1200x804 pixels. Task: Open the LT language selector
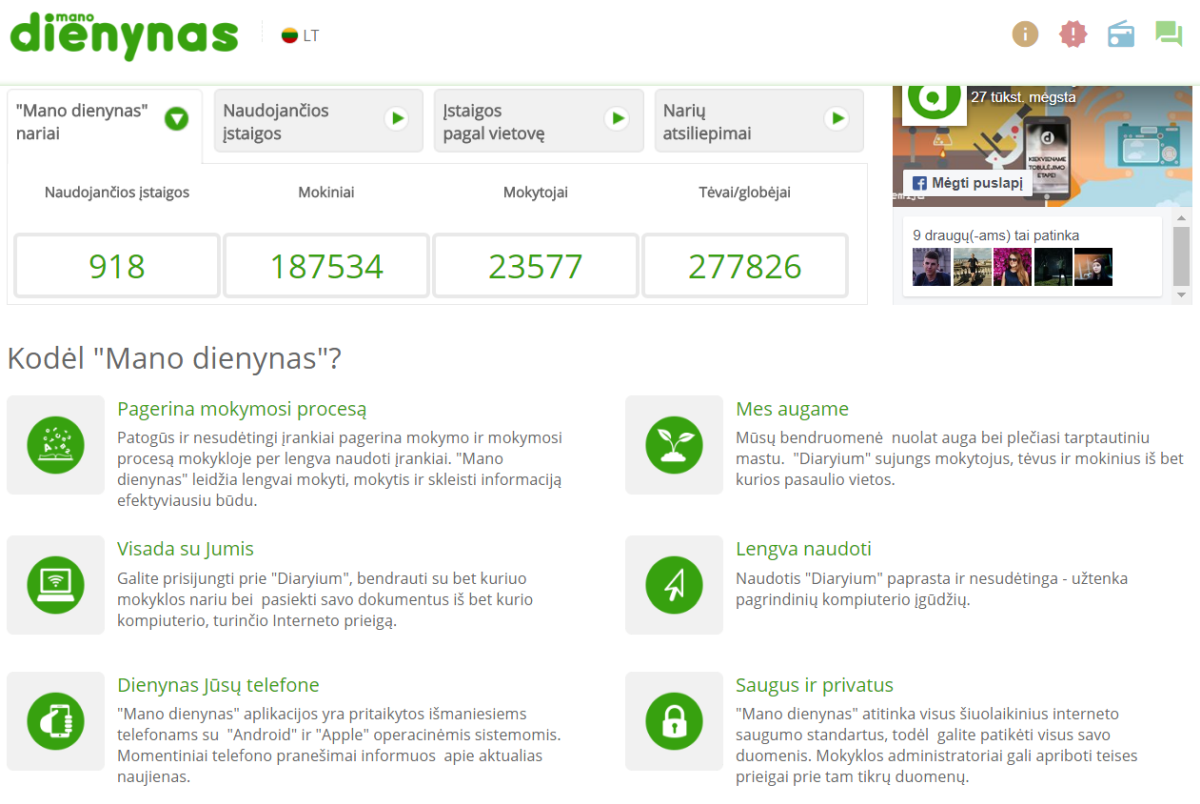(300, 36)
